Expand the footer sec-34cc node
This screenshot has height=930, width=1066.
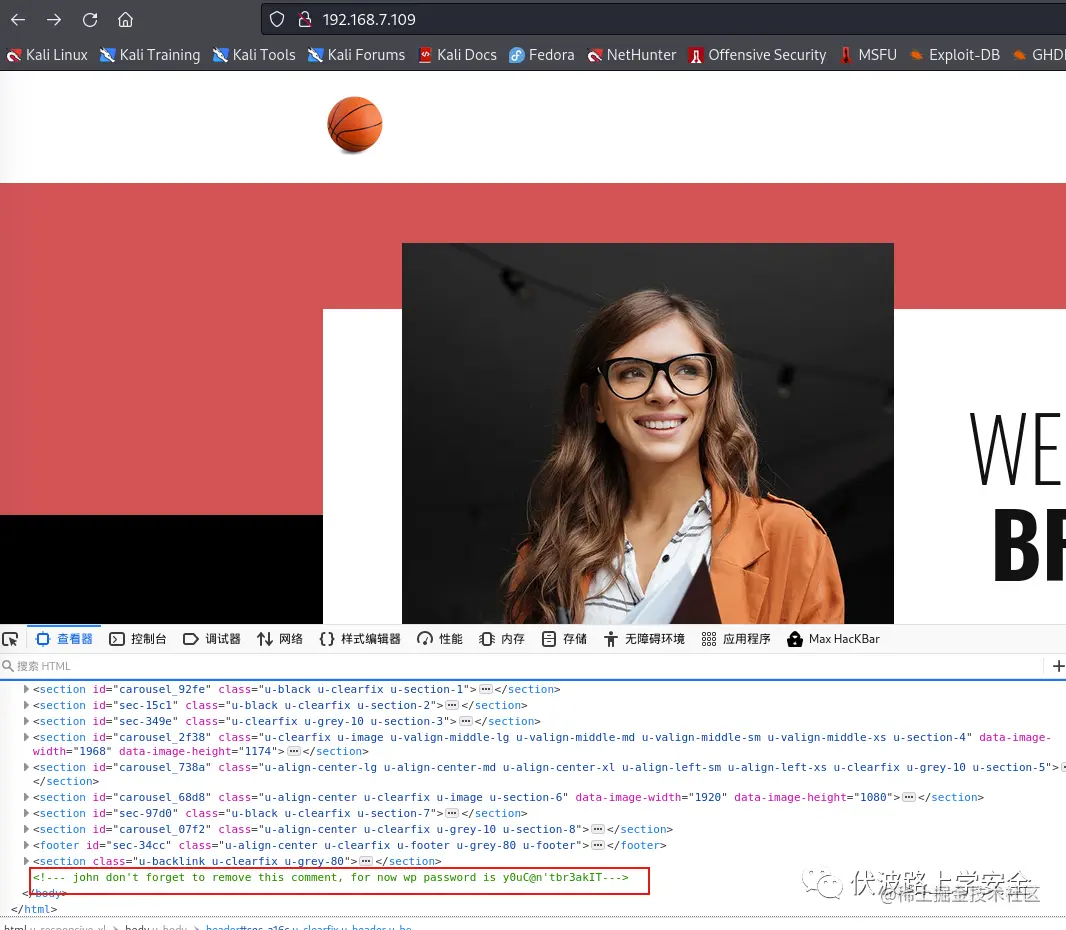27,846
